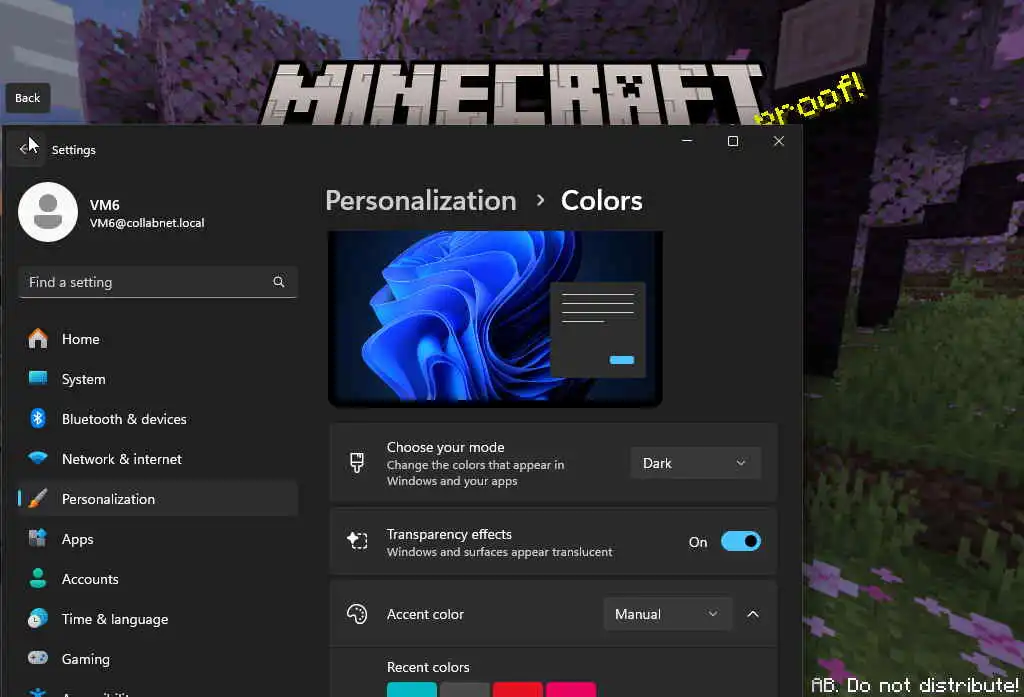Pick the pink recent color swatch

(x=571, y=689)
